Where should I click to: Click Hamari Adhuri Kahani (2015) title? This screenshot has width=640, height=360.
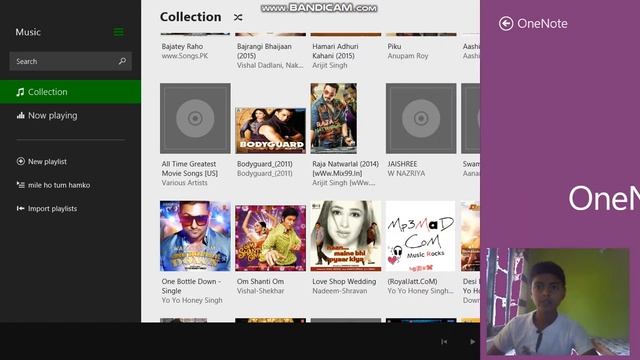(335, 51)
